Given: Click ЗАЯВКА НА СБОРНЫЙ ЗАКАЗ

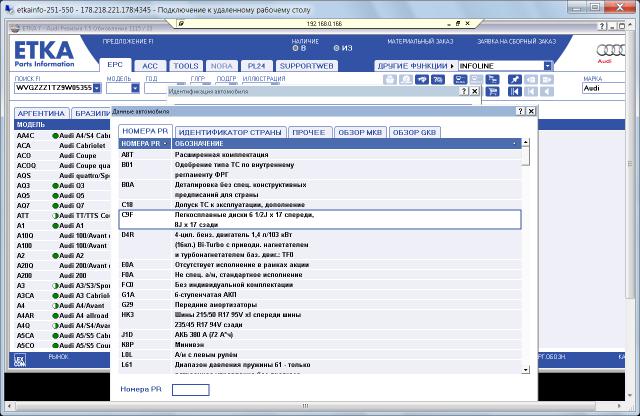Looking at the screenshot, I should [x=517, y=41].
